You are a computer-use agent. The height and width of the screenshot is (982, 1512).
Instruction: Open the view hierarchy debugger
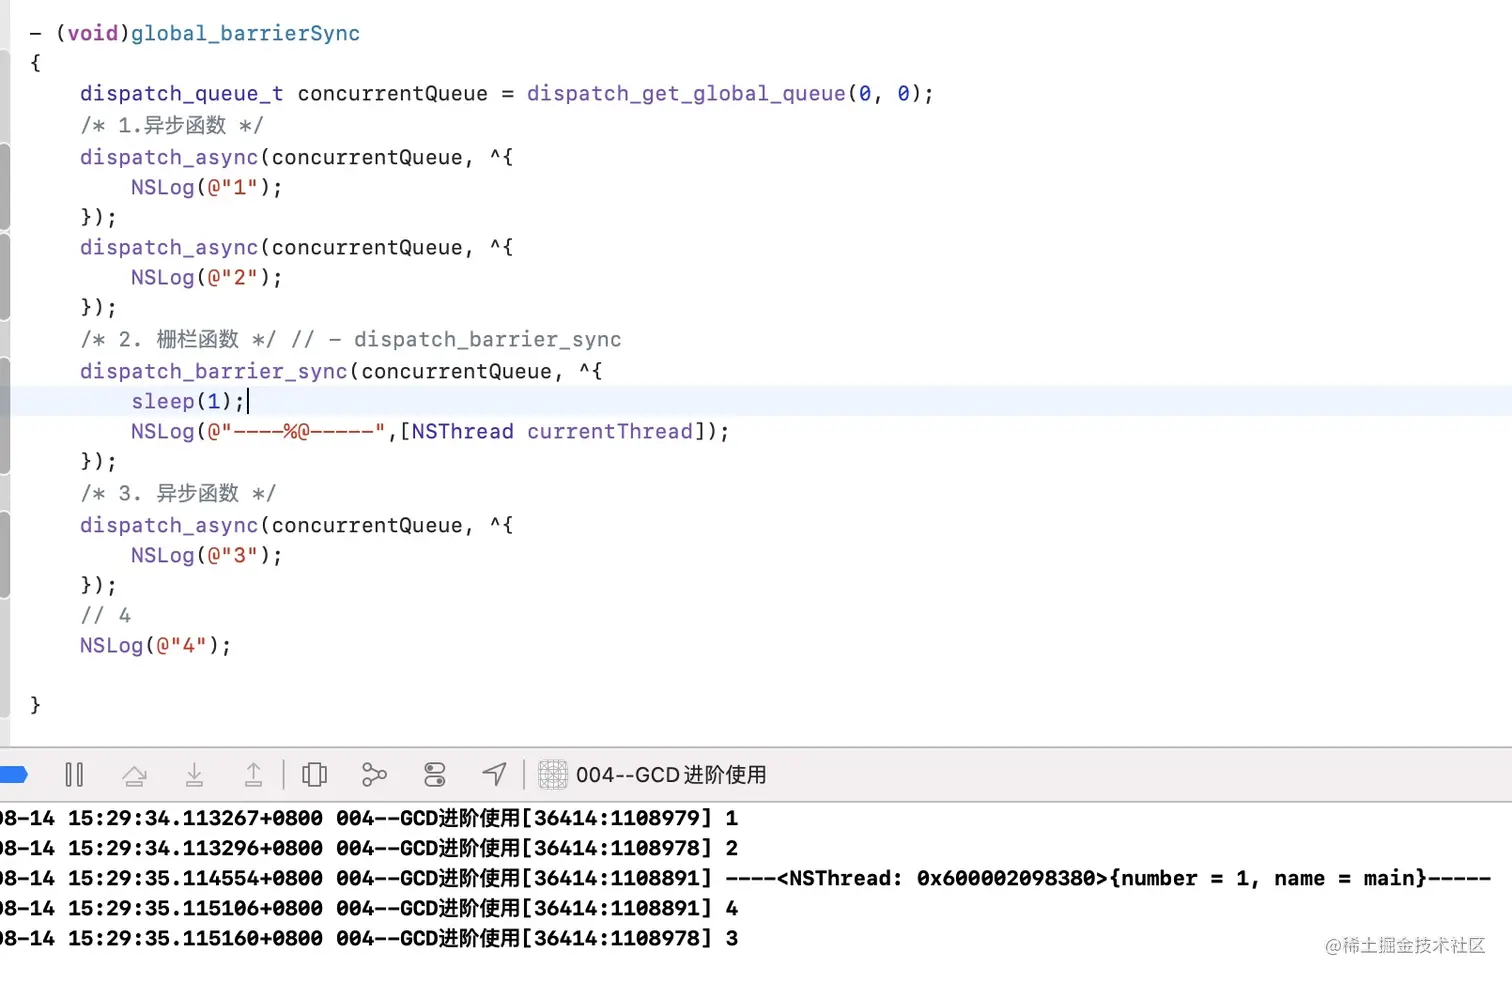tap(314, 775)
